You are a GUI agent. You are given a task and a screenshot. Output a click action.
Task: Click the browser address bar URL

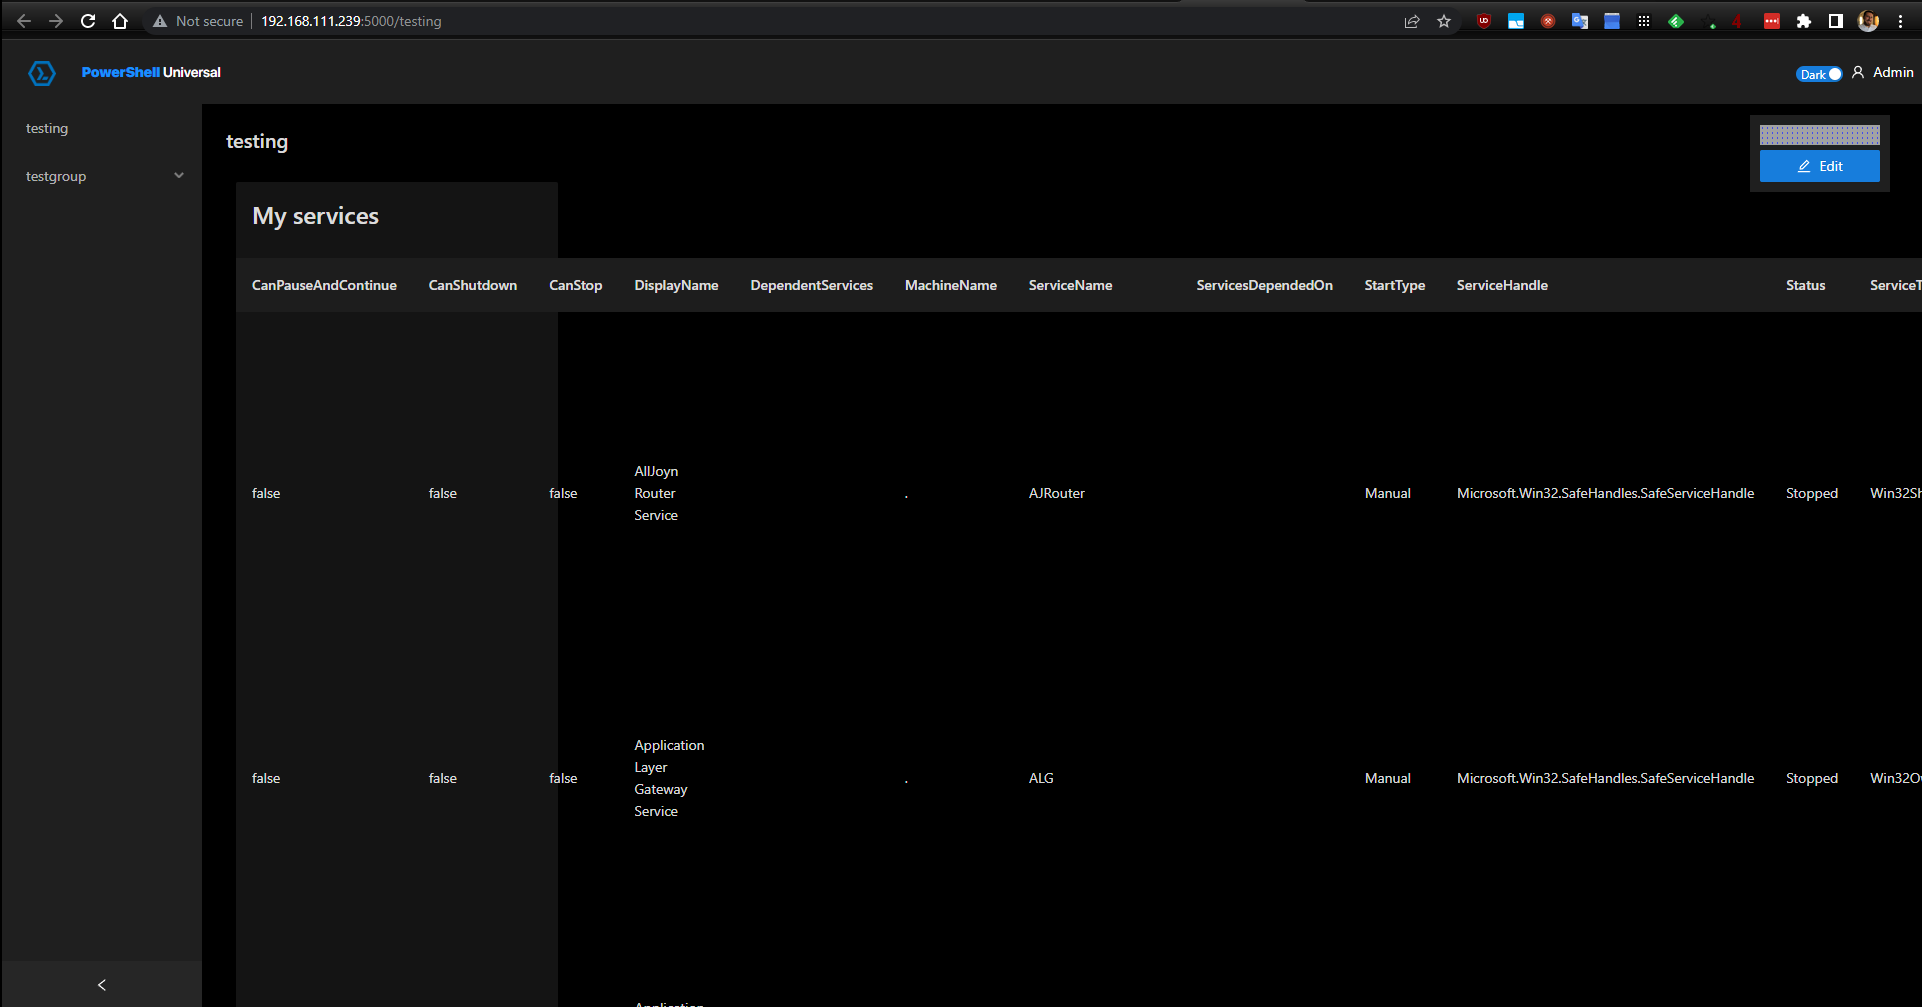point(351,21)
